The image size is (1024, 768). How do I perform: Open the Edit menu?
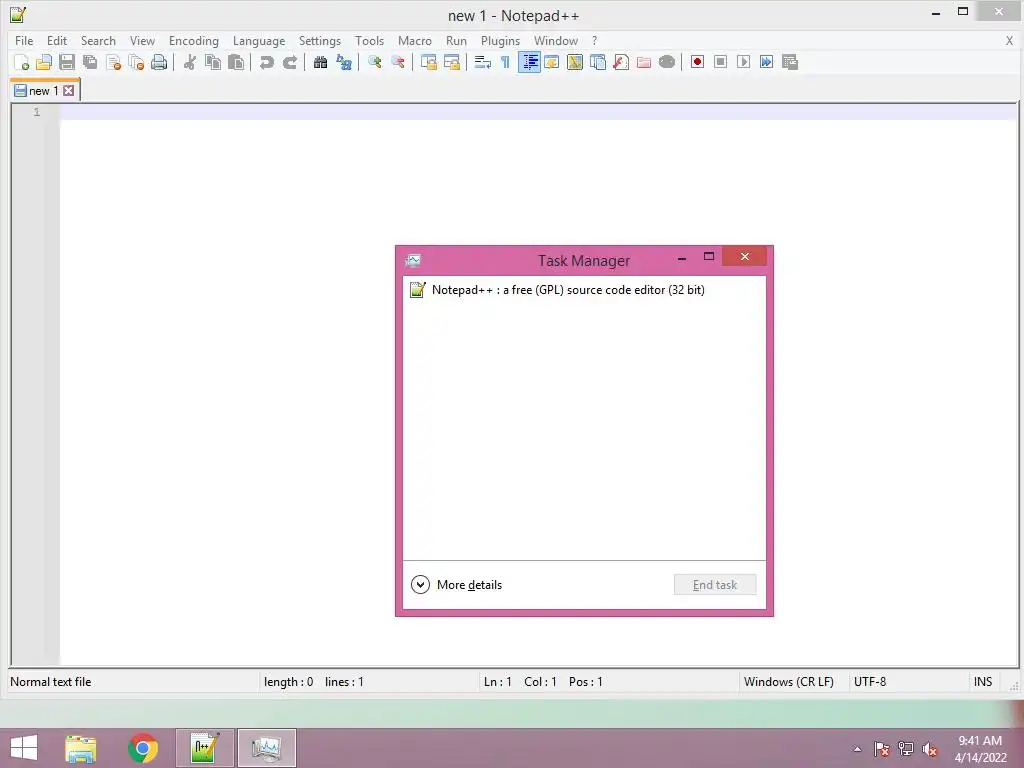point(57,40)
